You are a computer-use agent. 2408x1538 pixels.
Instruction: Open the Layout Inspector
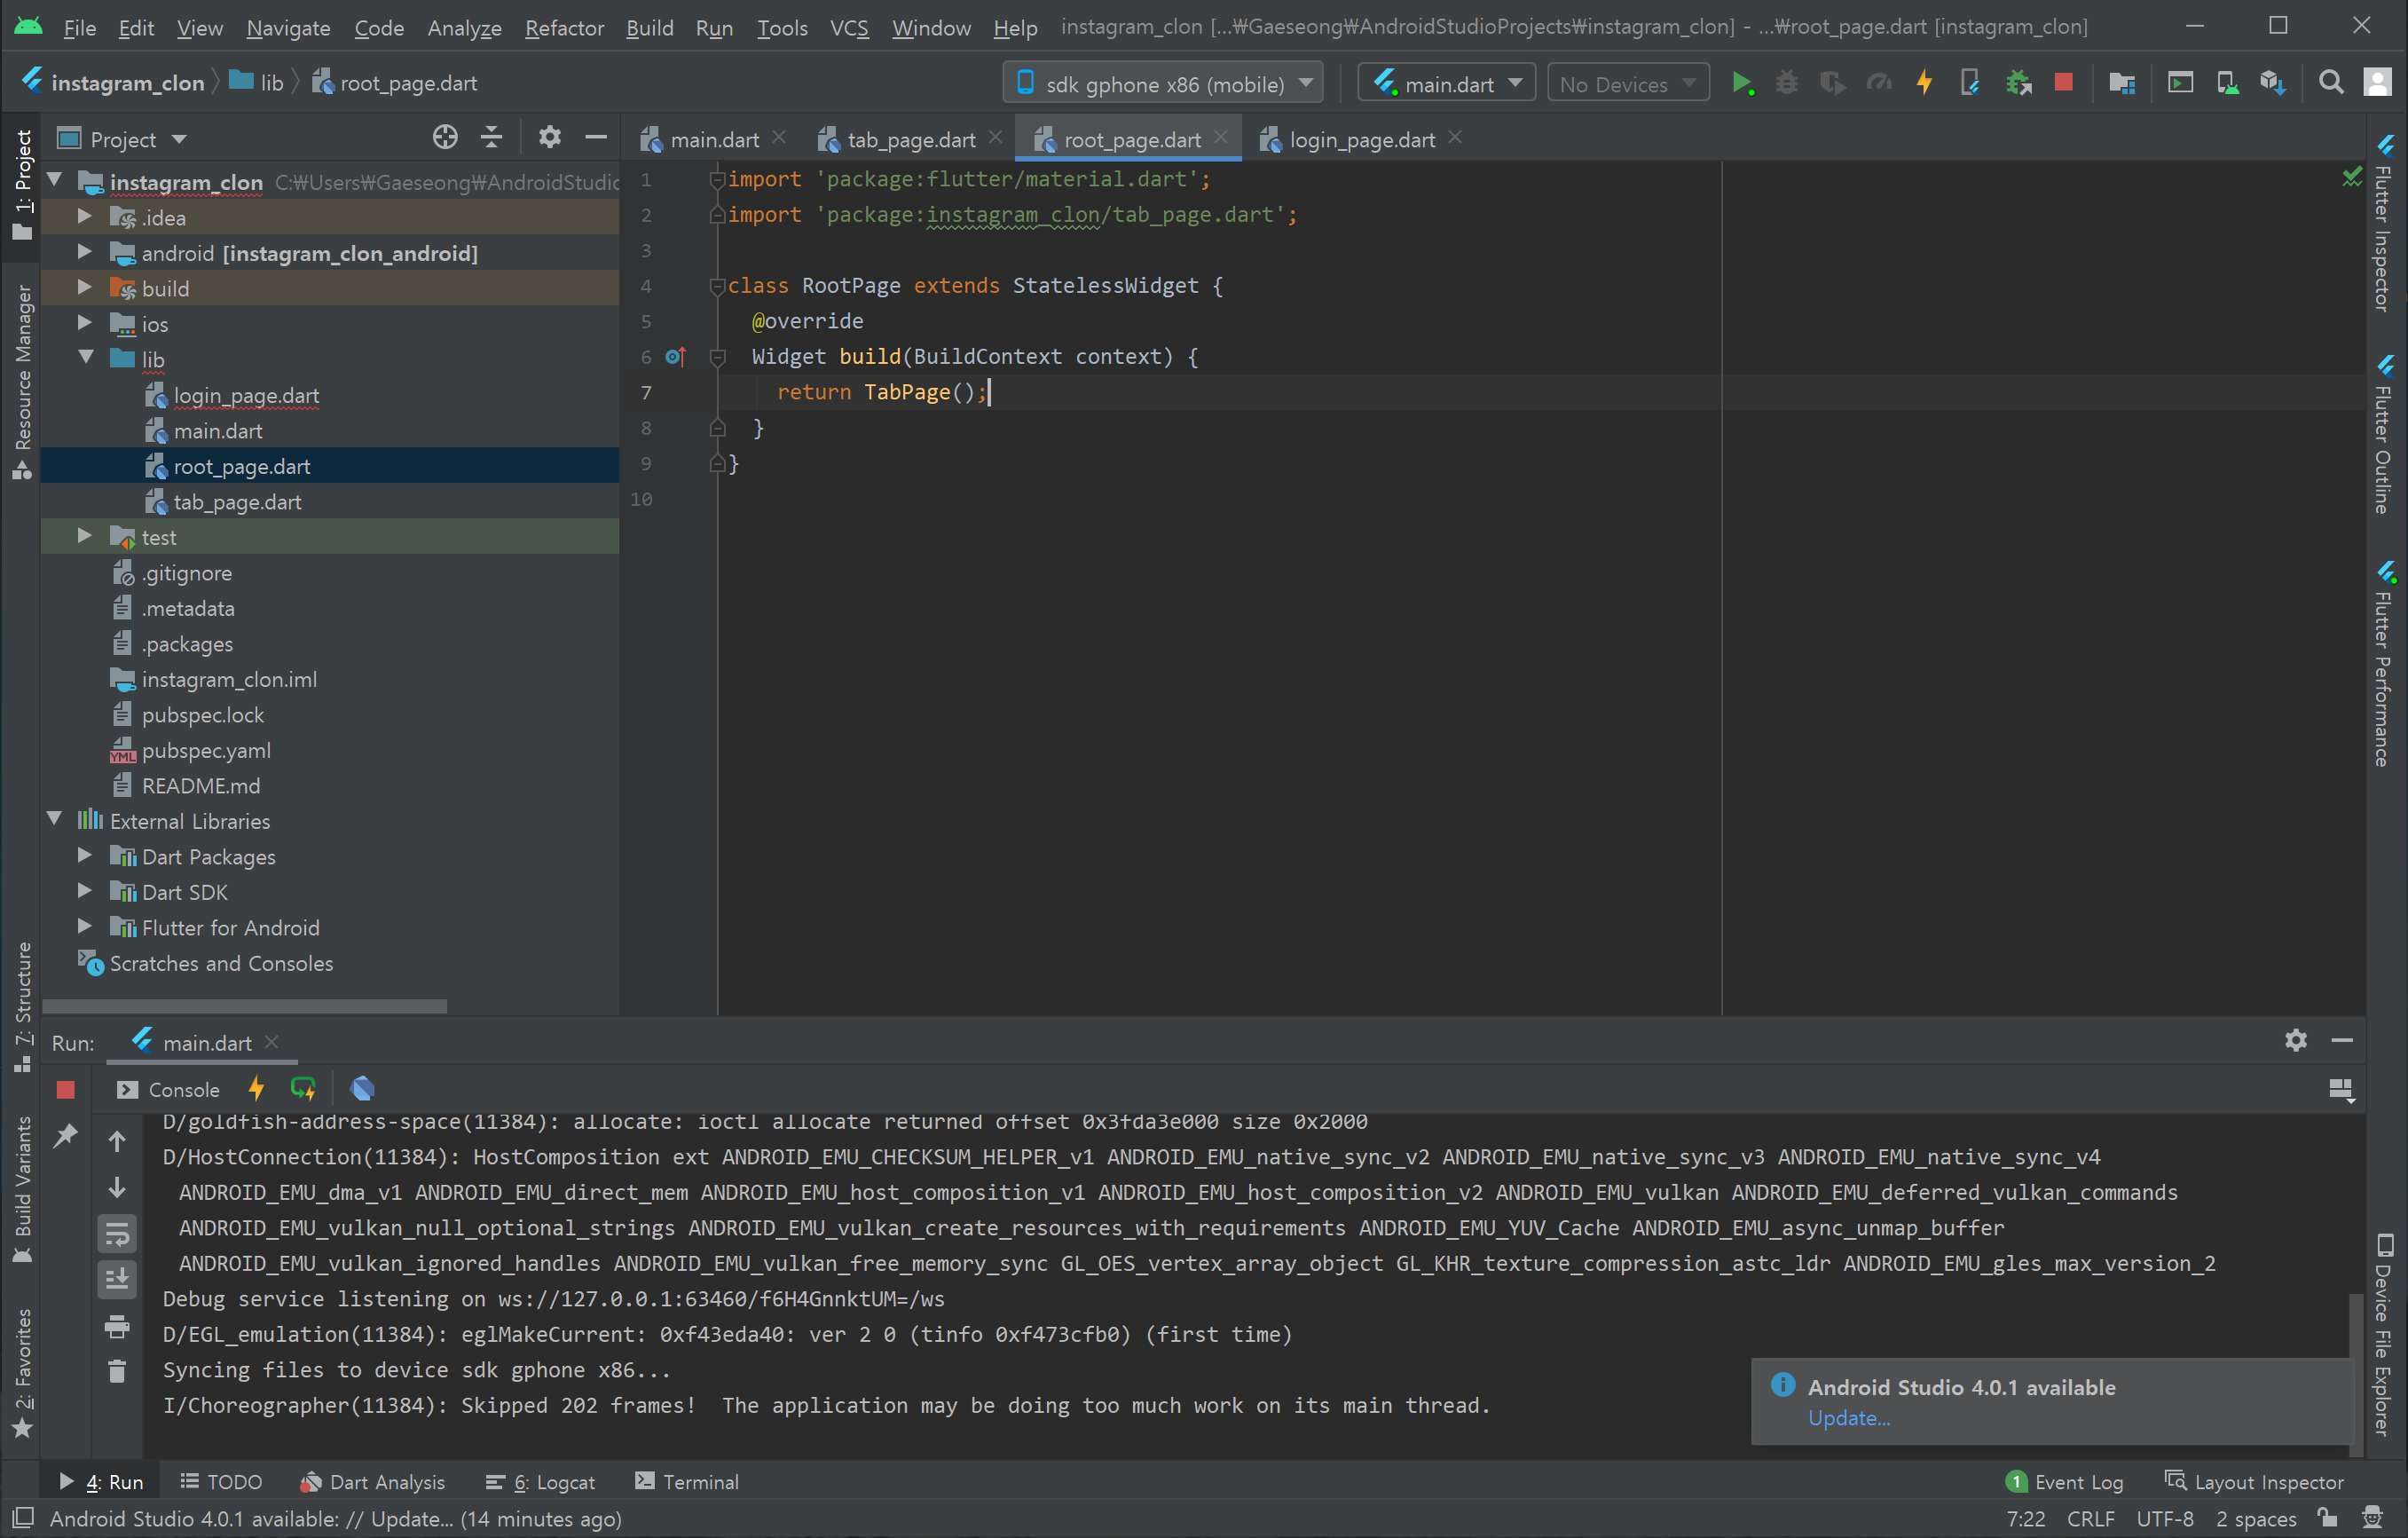point(2254,1482)
